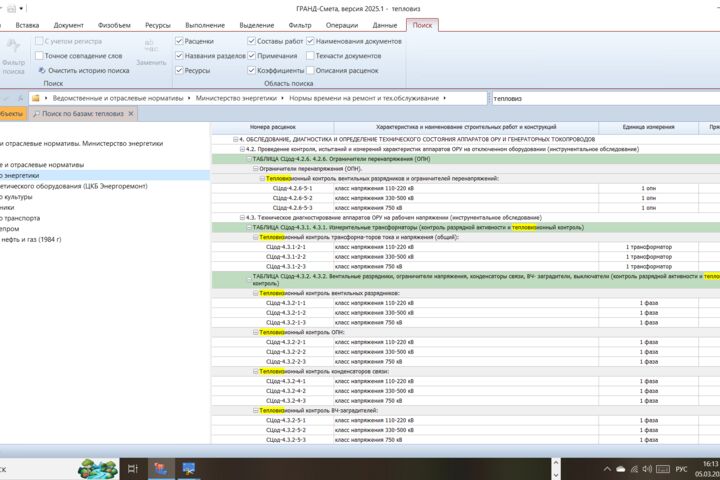Collapse Тепловизионный контроль ОПН group
720x480 pixels.
point(256,332)
